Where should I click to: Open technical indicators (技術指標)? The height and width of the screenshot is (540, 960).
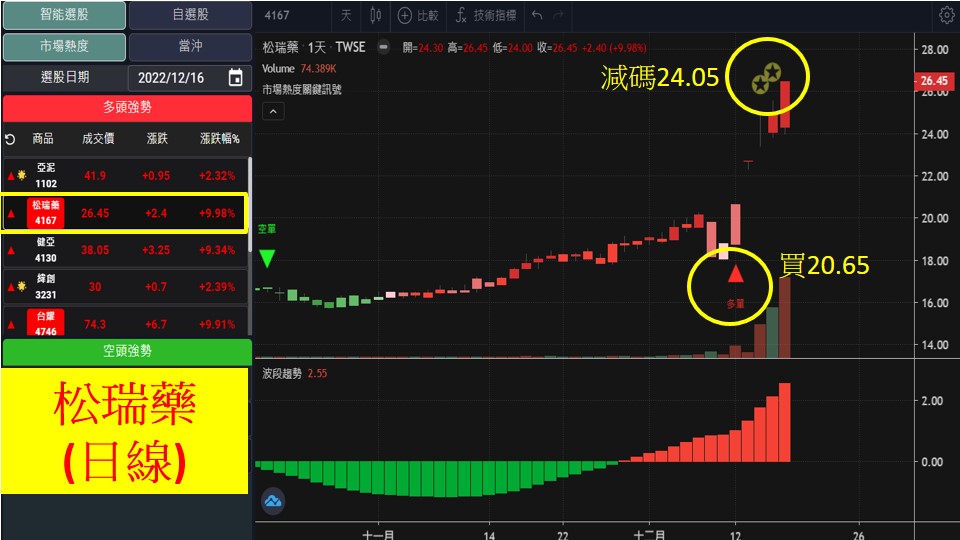coord(485,15)
